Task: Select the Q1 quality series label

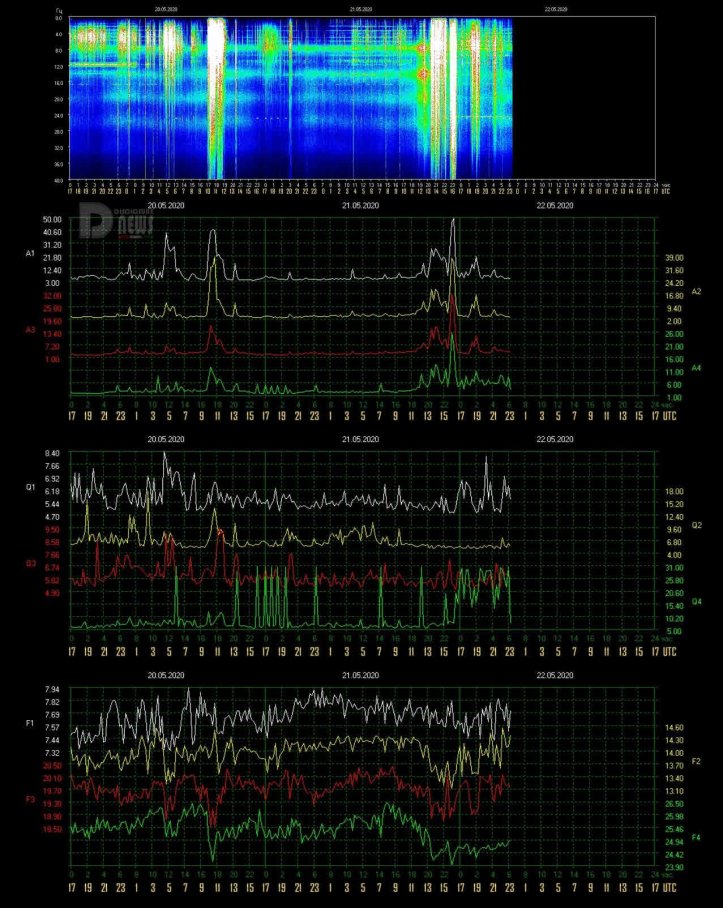Action: (30, 488)
